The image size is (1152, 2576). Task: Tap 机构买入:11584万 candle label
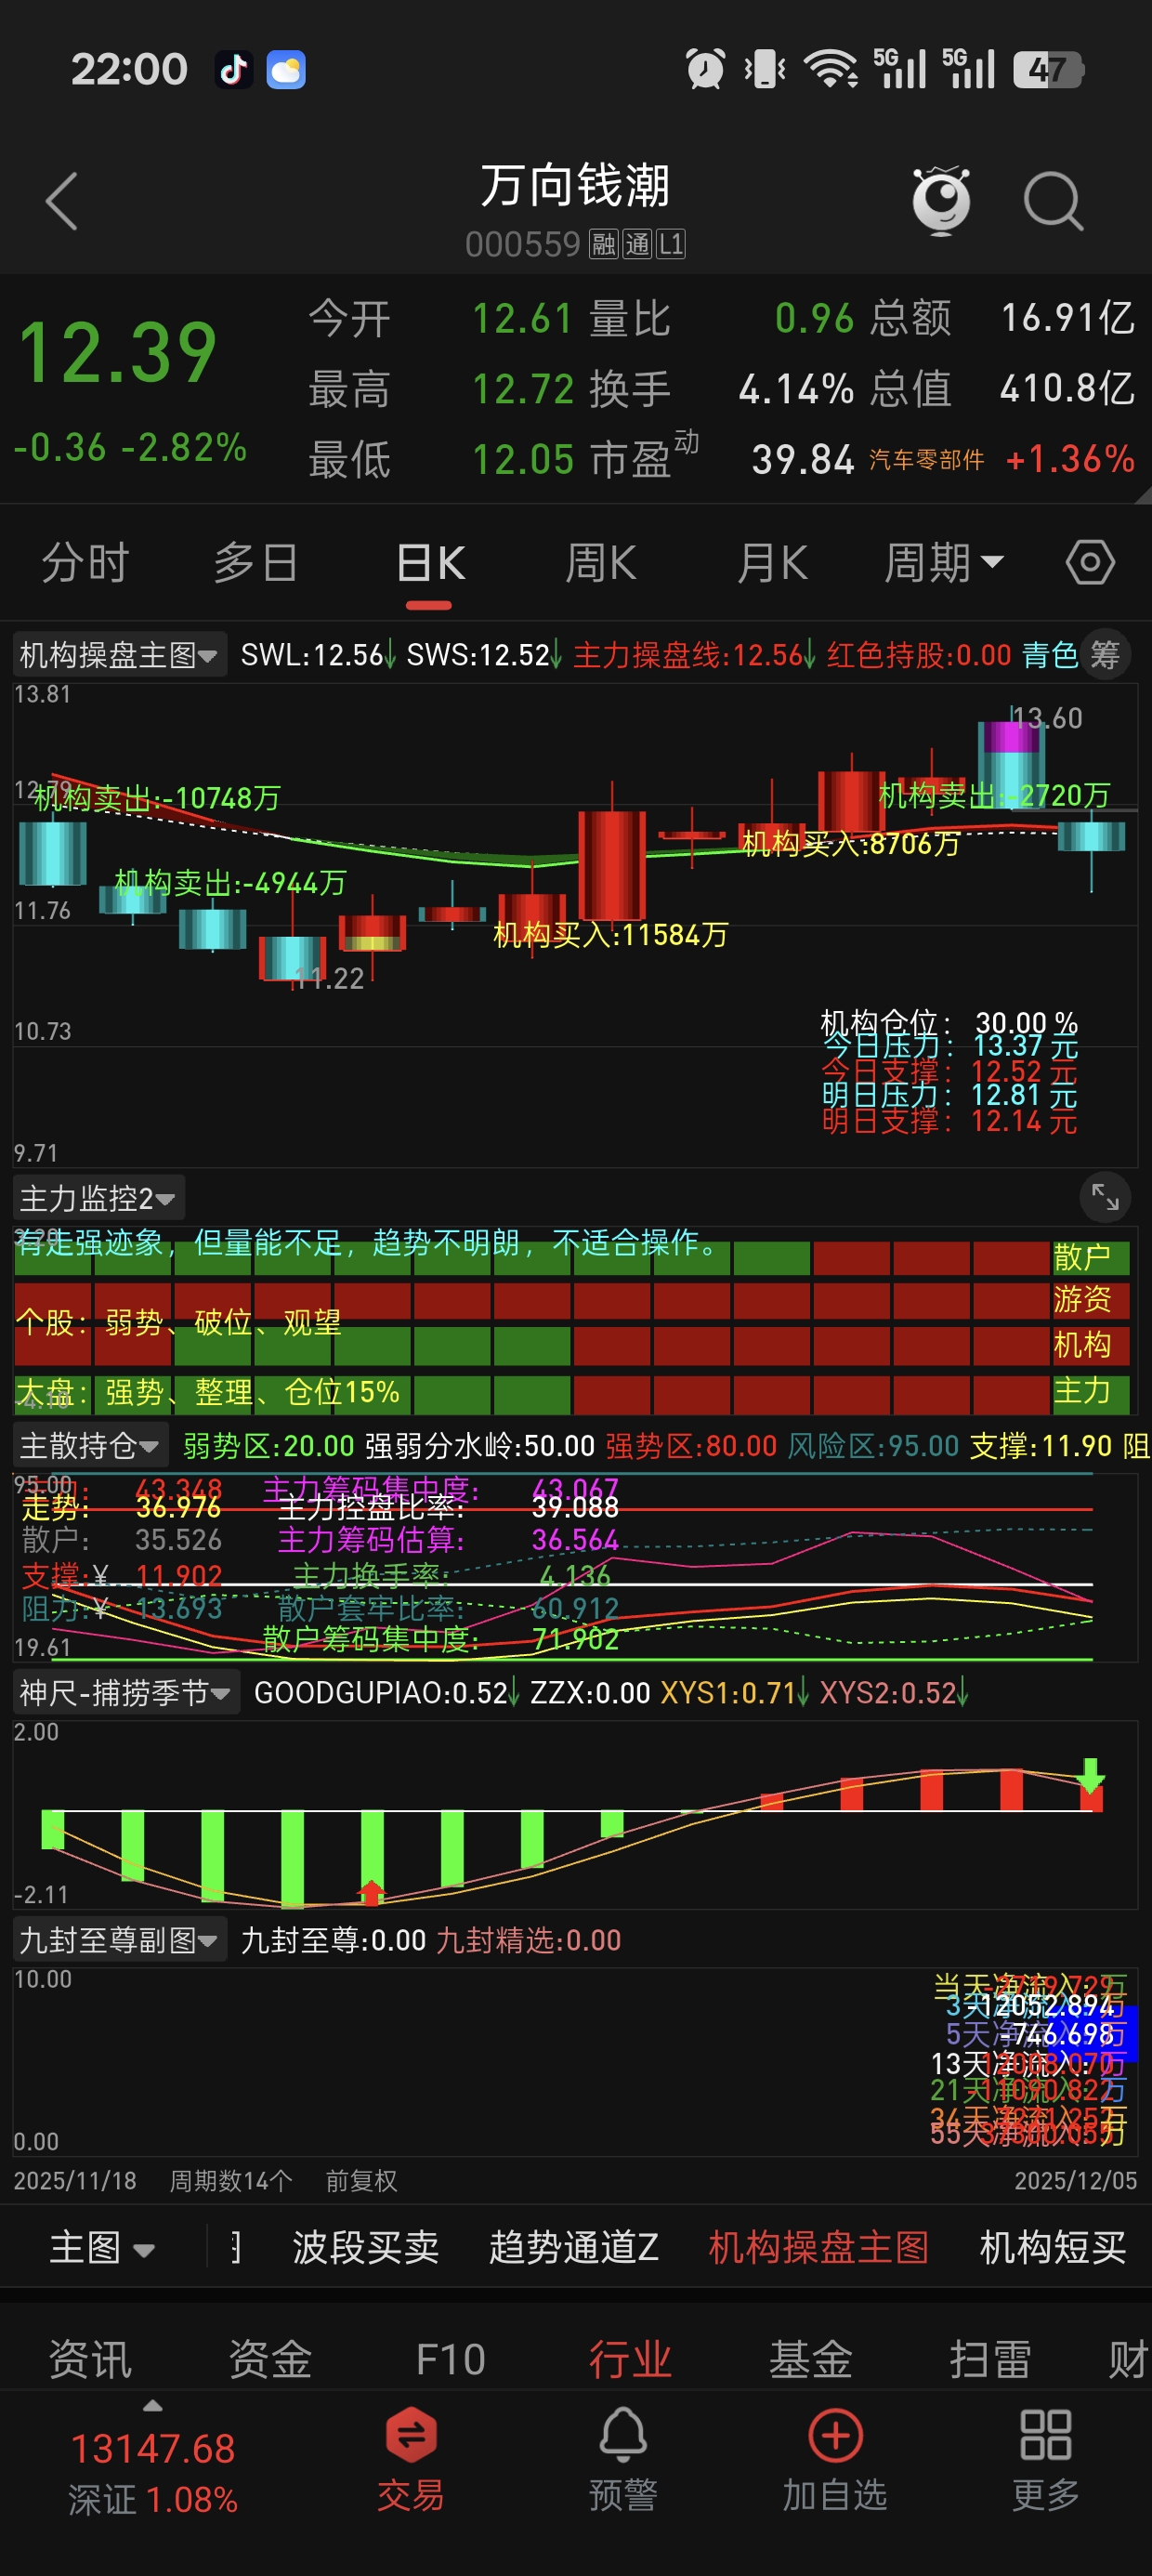click(611, 934)
